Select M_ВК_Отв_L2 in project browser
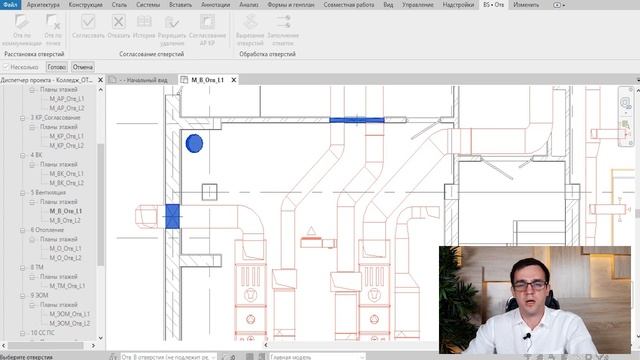The width and height of the screenshot is (640, 360). point(67,183)
